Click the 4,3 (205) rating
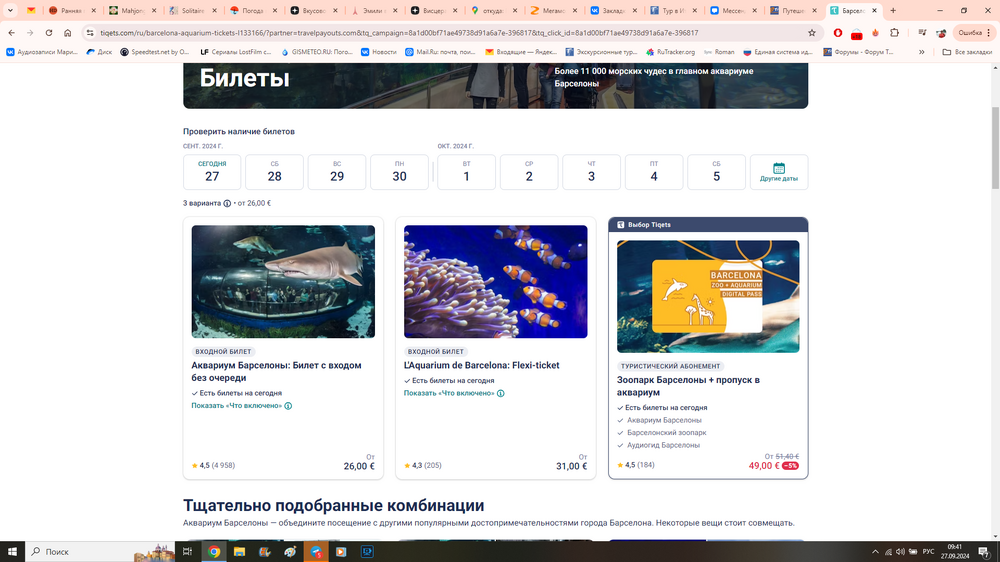 click(423, 466)
